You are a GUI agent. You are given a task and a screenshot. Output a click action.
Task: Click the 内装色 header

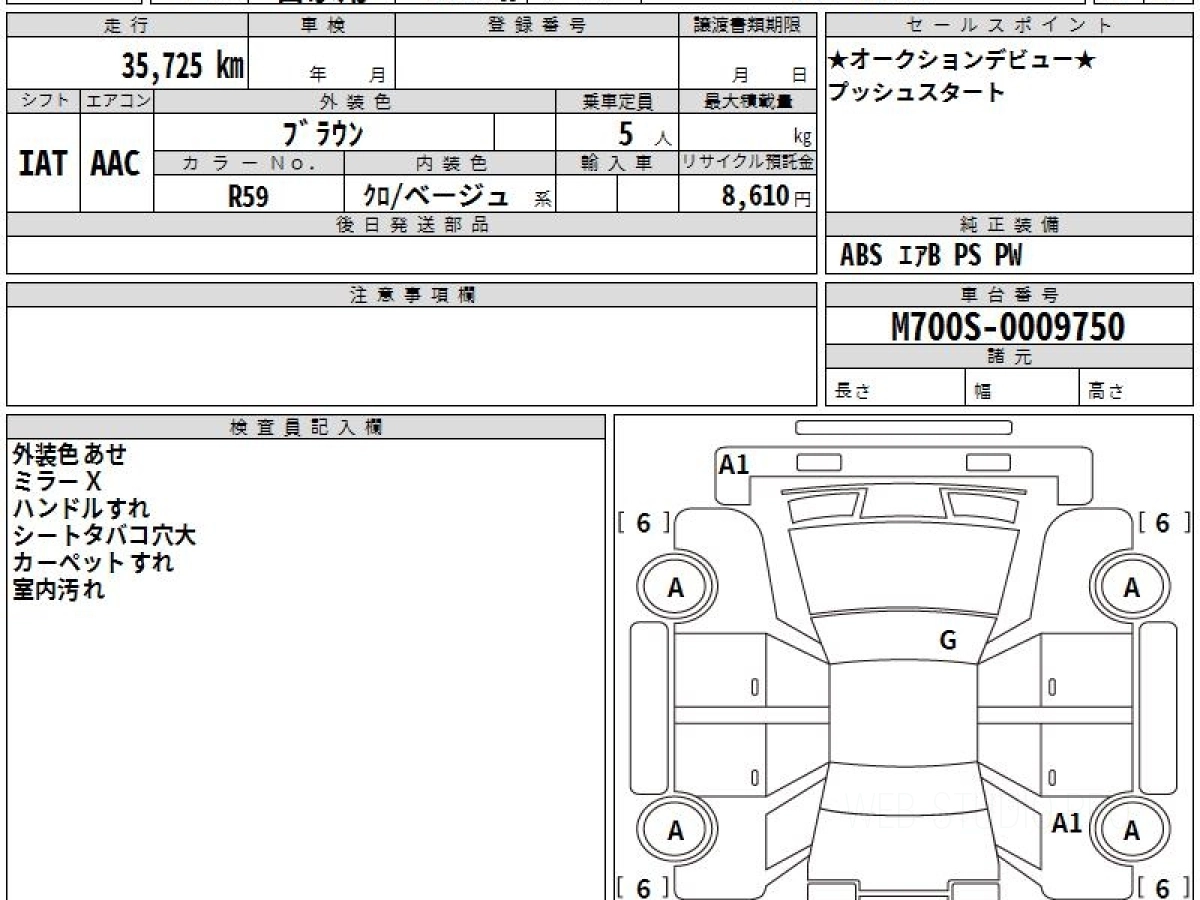tap(450, 163)
